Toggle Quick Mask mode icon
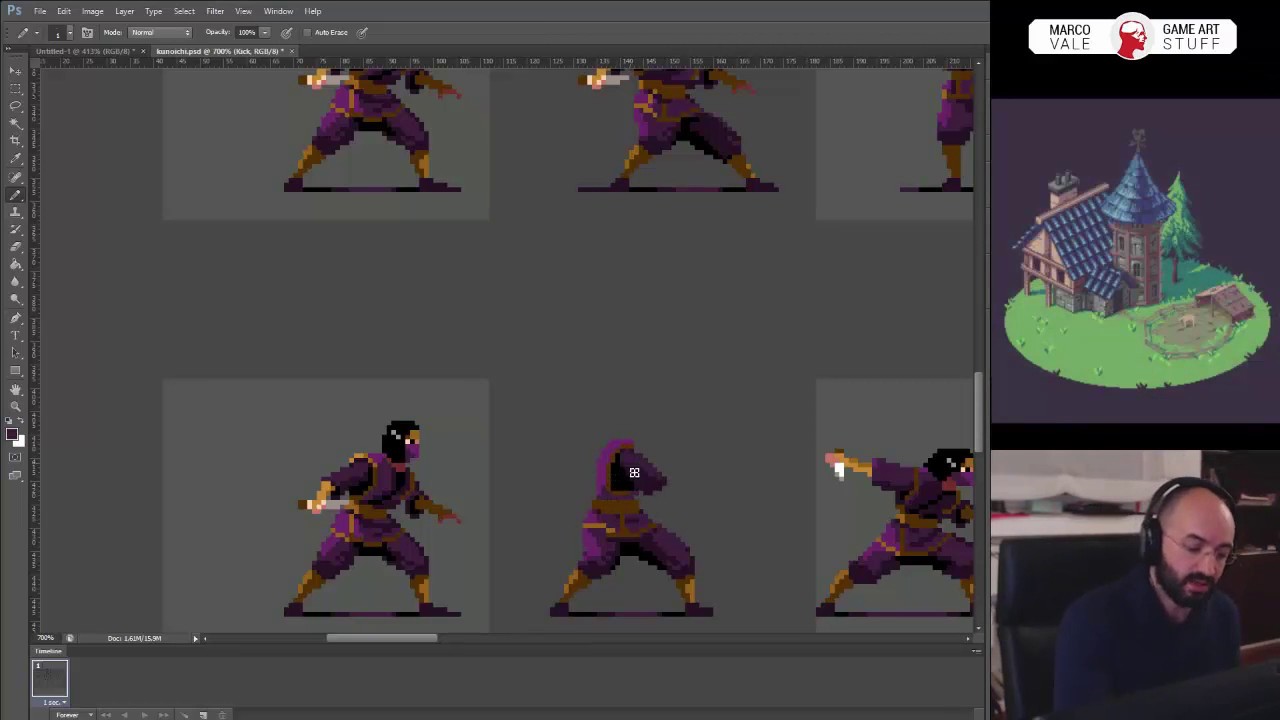The height and width of the screenshot is (720, 1280). pyautogui.click(x=15, y=457)
